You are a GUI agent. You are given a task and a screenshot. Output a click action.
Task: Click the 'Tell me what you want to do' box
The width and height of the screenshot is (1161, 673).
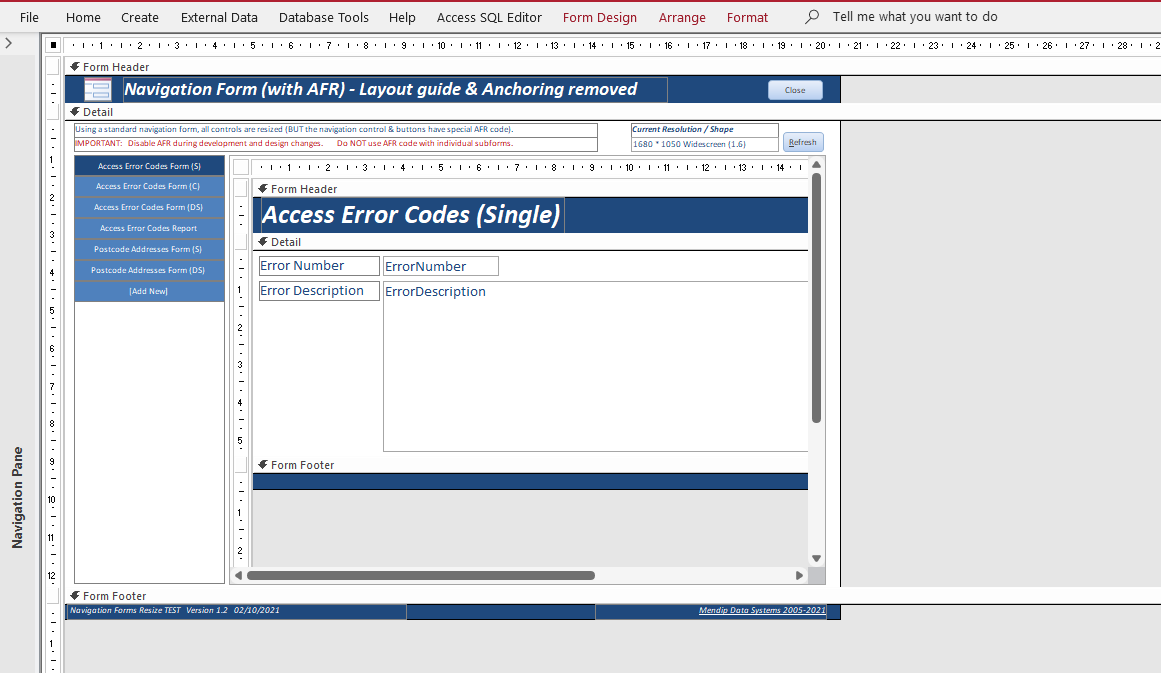[914, 16]
